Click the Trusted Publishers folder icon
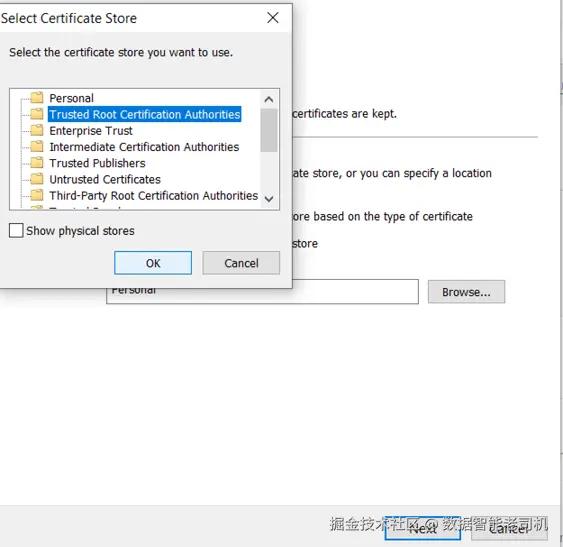Image resolution: width=563 pixels, height=547 pixels. tap(37, 162)
